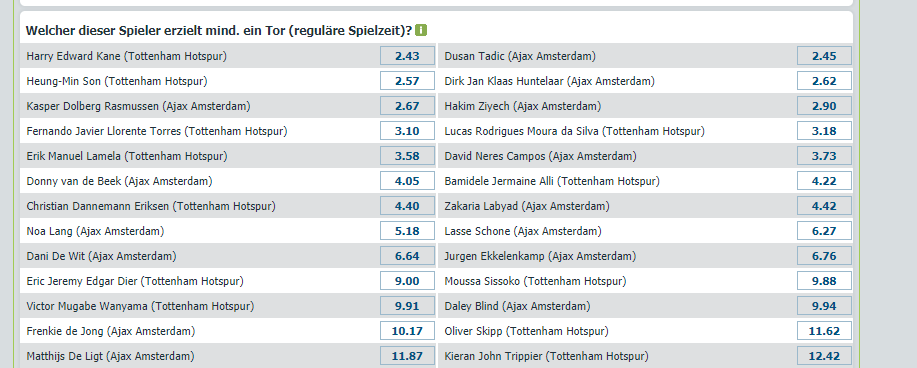The width and height of the screenshot is (917, 368).
Task: Choose David Neres odds 3.73
Action: click(824, 156)
